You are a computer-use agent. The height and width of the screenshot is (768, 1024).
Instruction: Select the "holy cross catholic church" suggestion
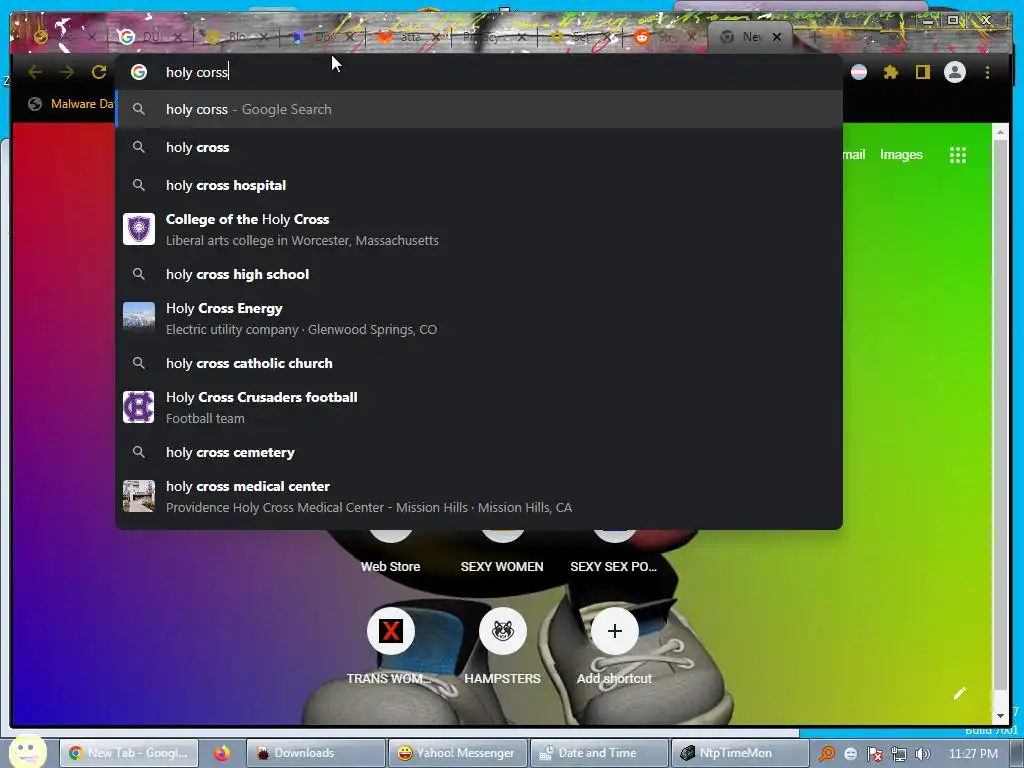479,363
